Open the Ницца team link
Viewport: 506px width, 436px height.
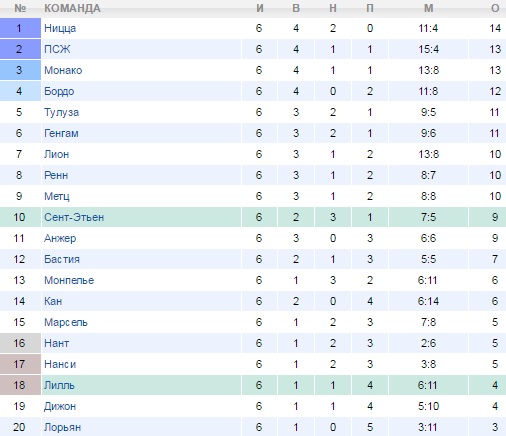[x=60, y=28]
